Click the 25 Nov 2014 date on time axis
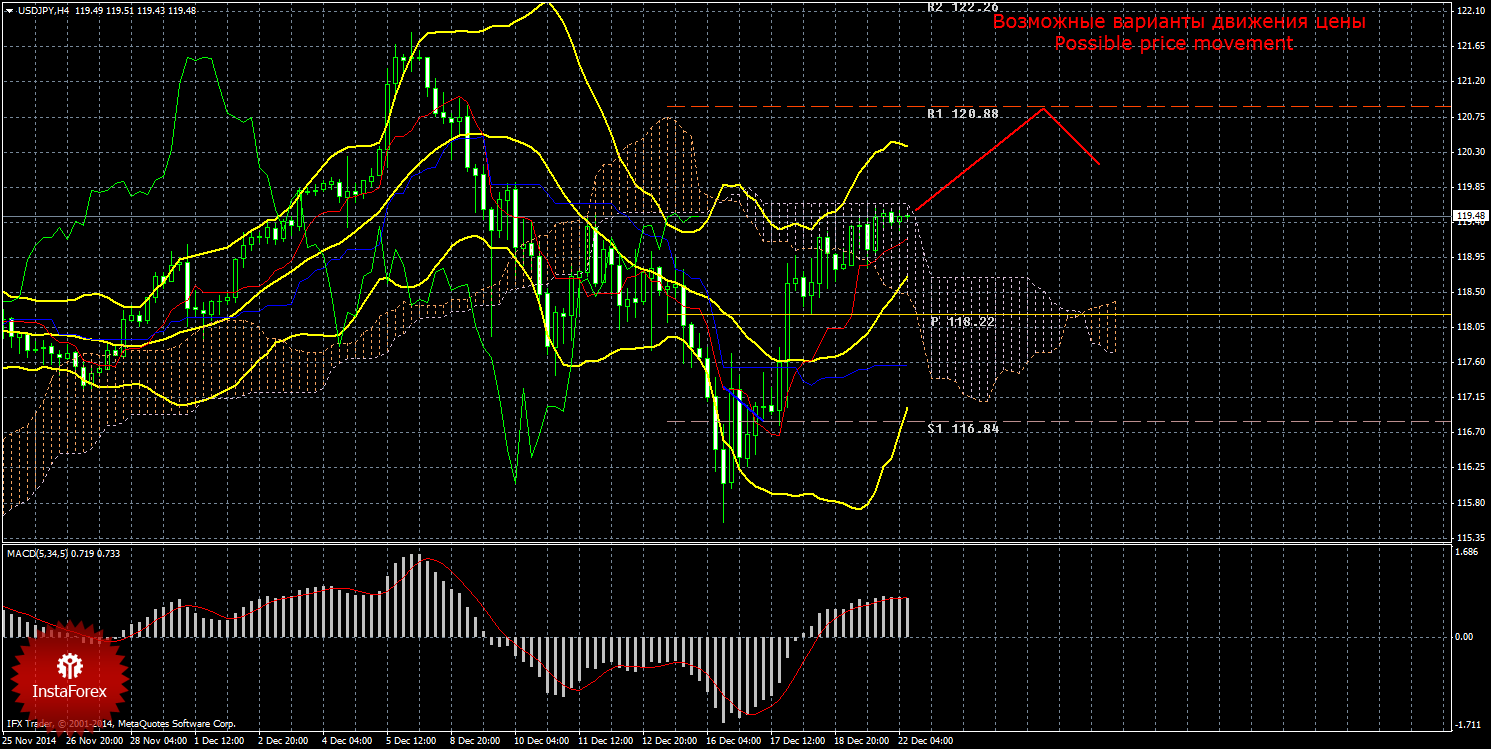 click(28, 741)
